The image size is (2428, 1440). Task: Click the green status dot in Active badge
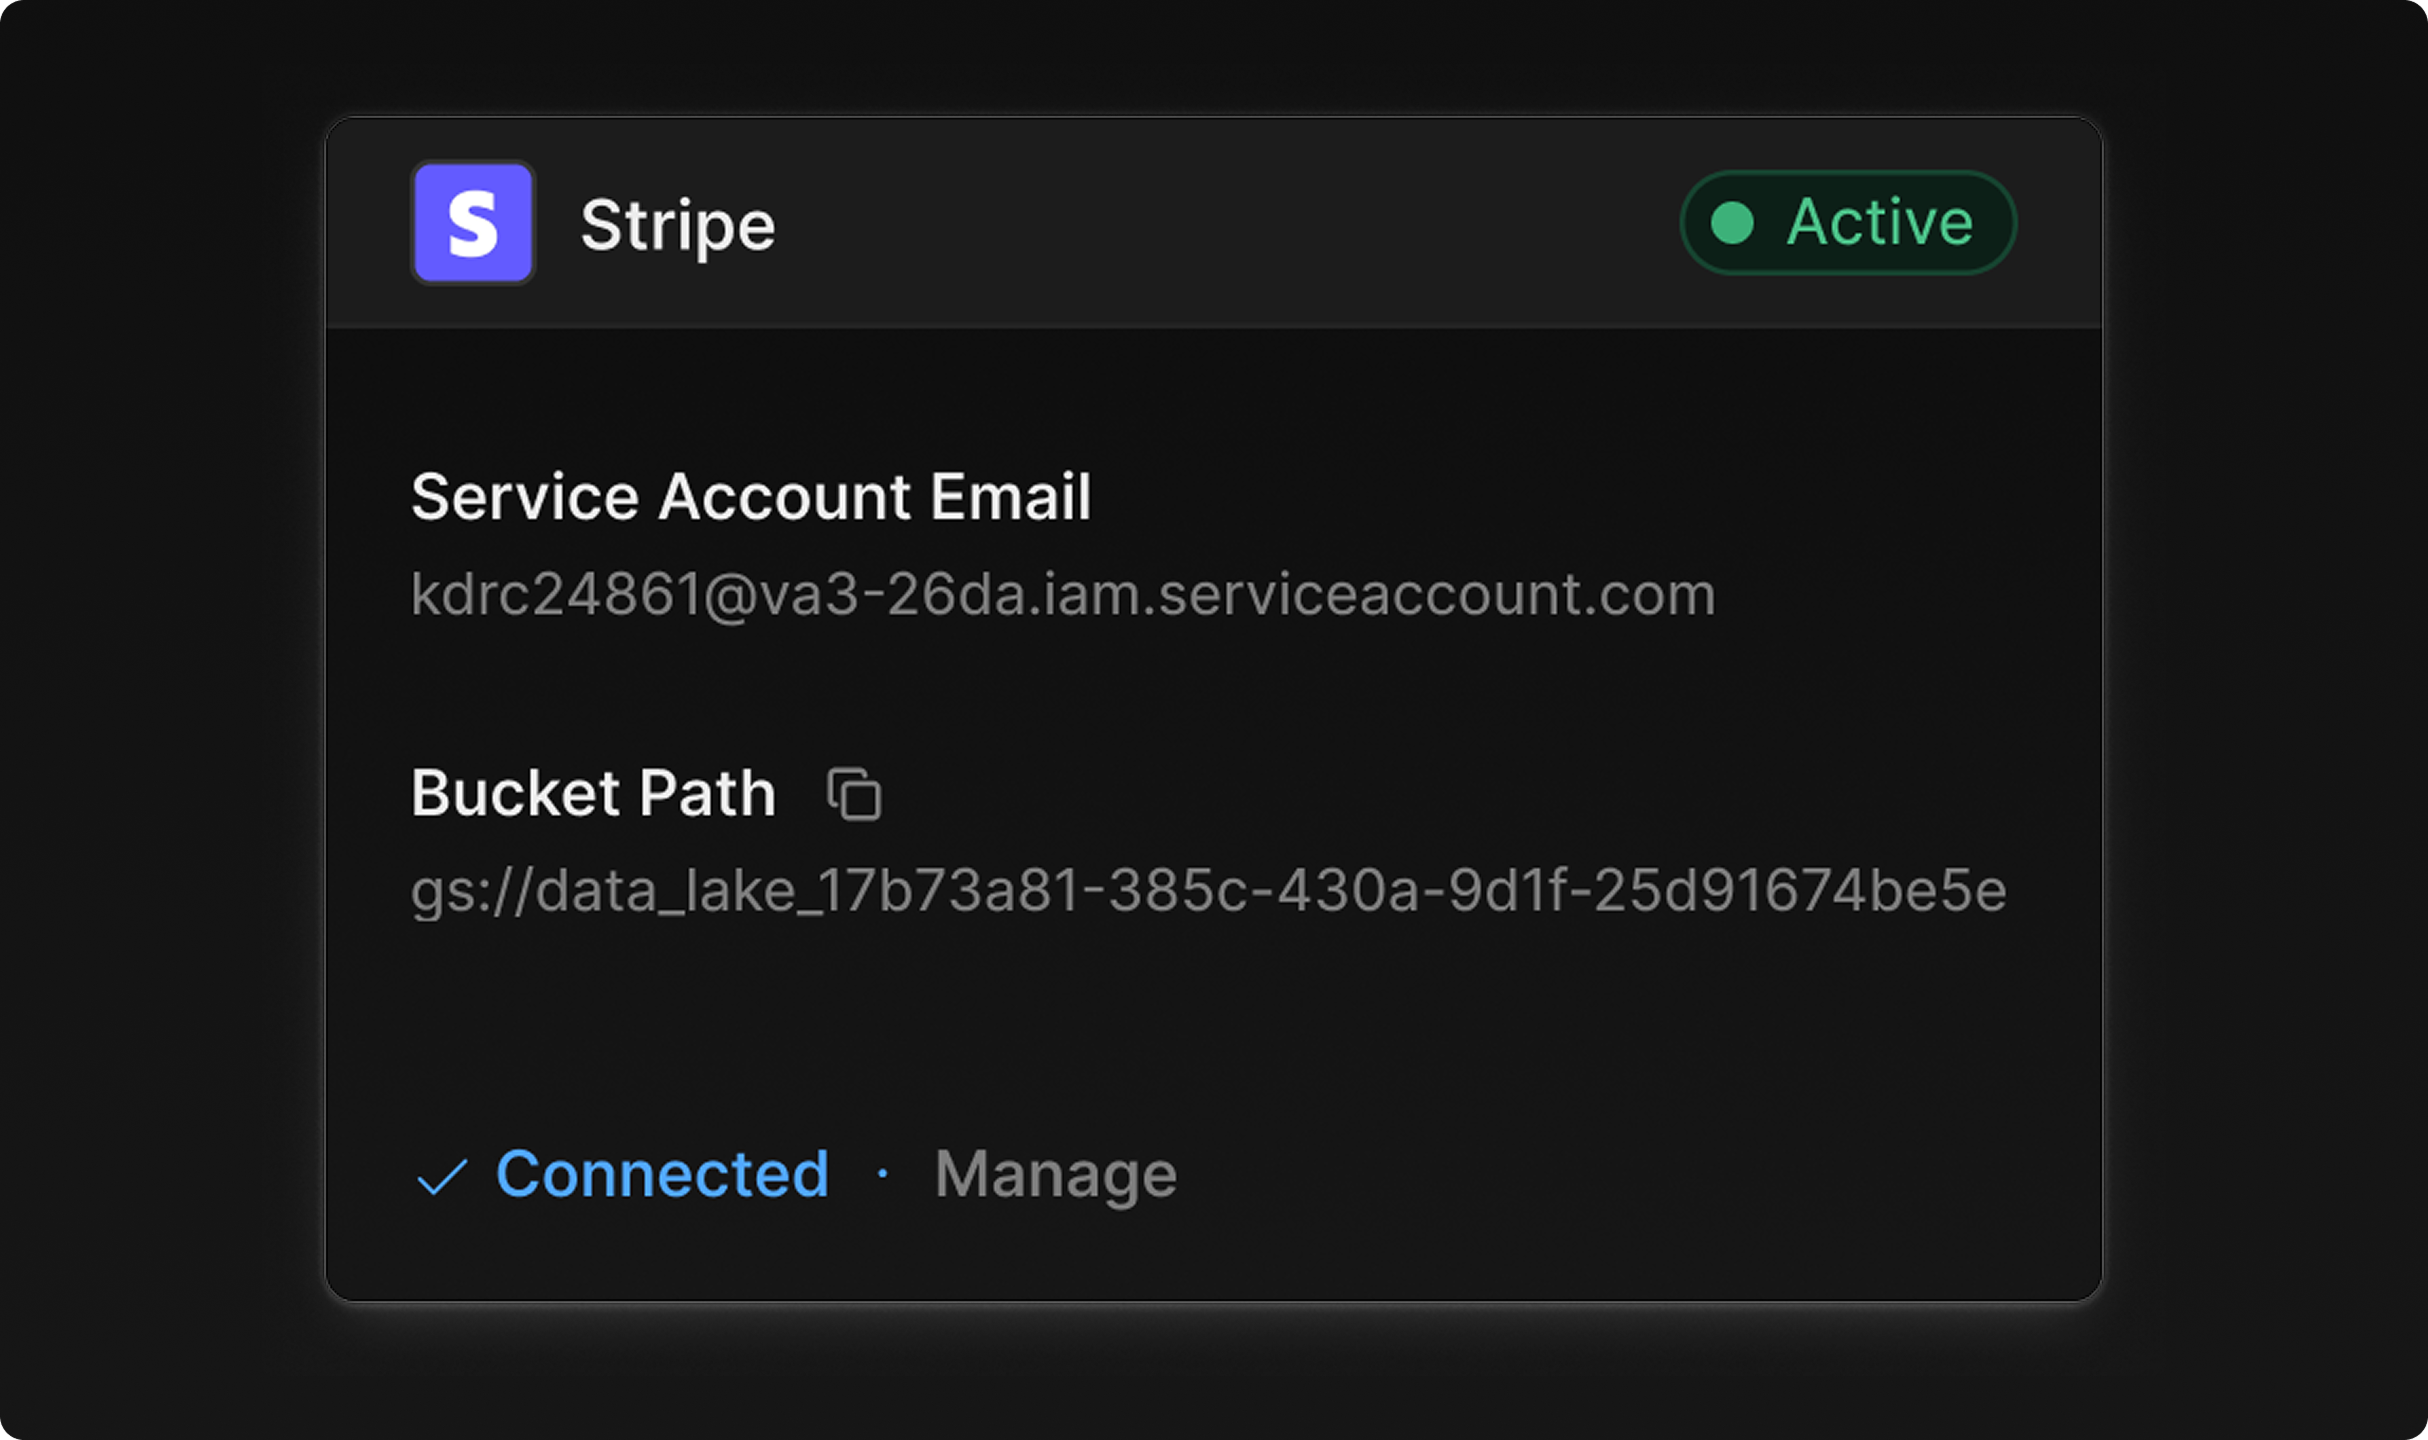[1732, 223]
